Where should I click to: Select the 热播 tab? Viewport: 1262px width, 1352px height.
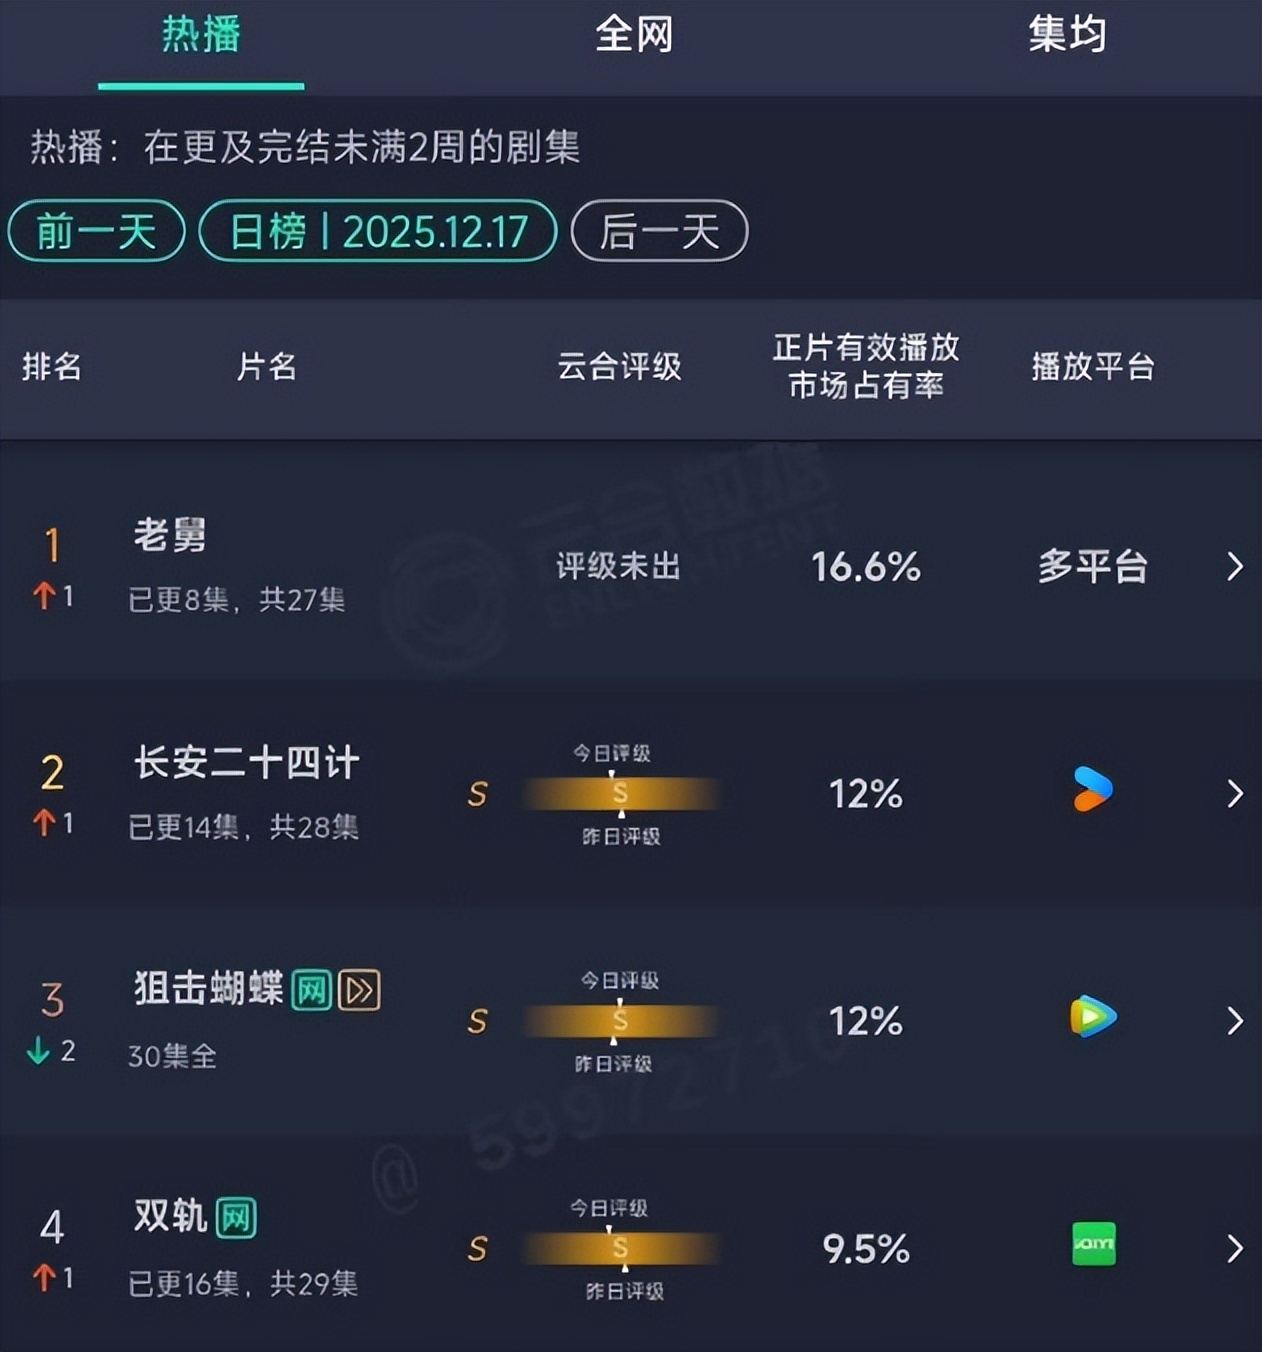(201, 36)
